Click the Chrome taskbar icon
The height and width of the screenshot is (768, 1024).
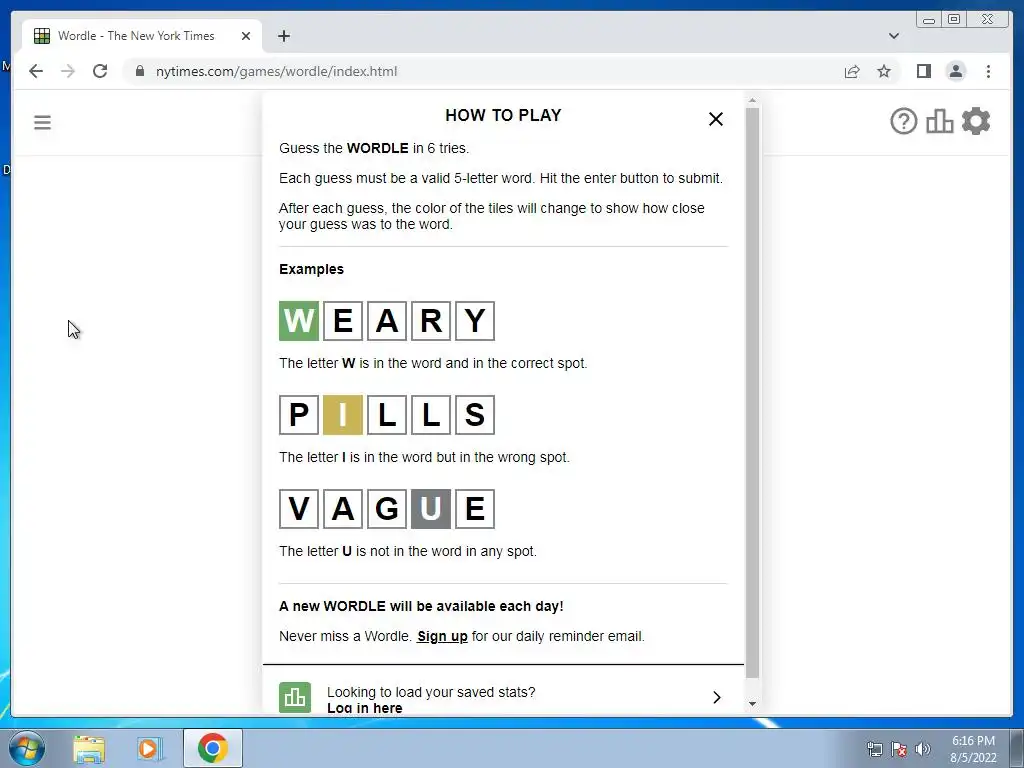pos(213,748)
